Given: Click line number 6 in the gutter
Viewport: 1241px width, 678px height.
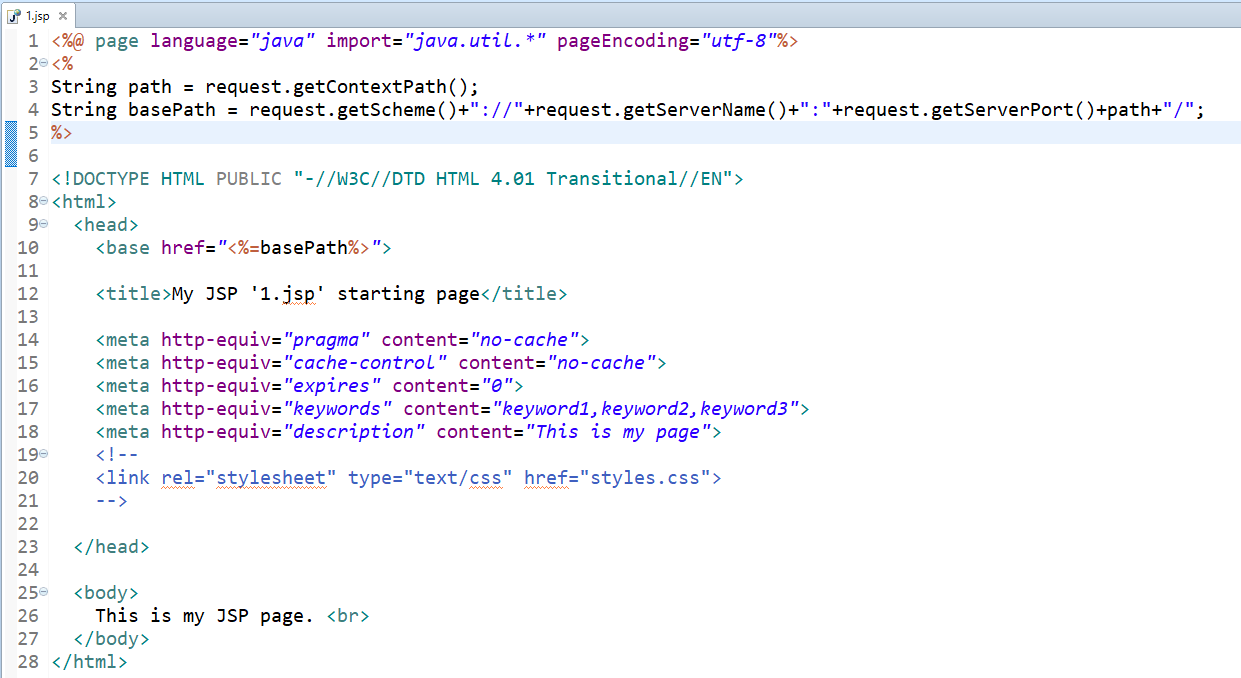Looking at the screenshot, I should [33, 156].
